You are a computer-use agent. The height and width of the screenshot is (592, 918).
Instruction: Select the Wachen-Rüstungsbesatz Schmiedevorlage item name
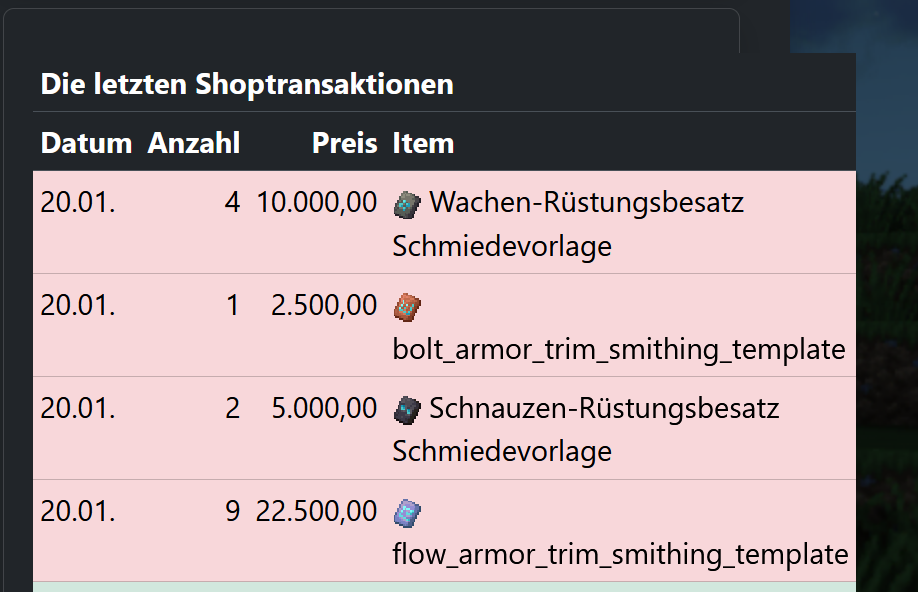click(x=586, y=204)
